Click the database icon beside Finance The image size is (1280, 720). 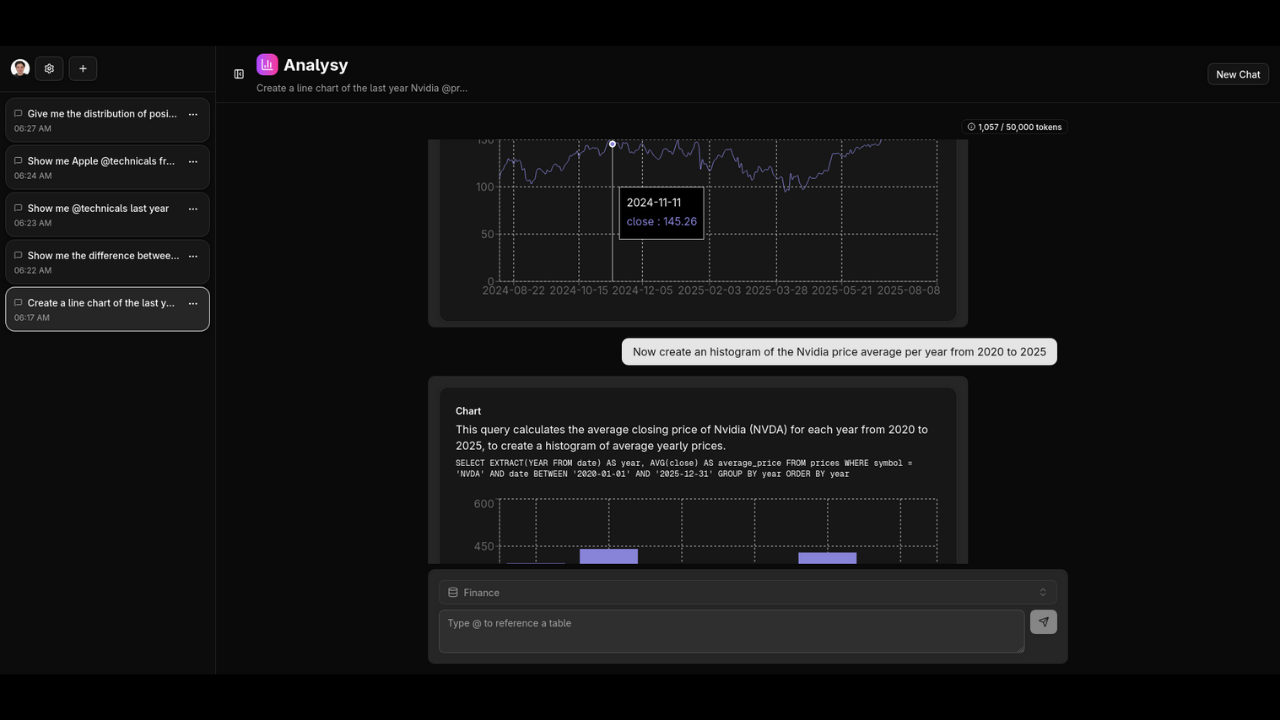tap(453, 592)
